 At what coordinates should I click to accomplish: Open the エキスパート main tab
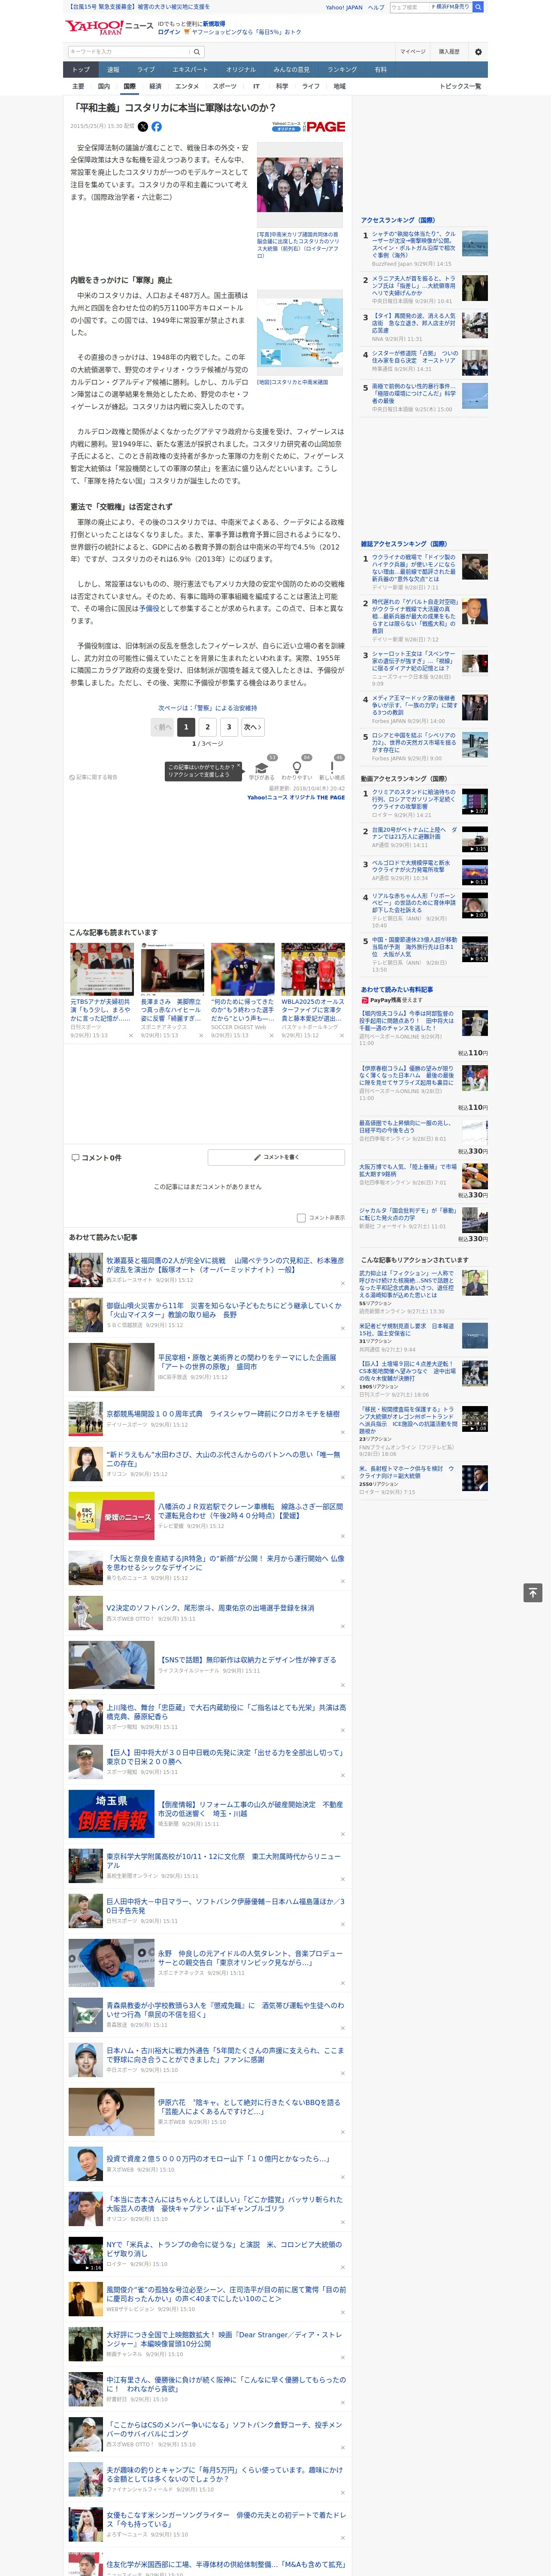[x=190, y=70]
